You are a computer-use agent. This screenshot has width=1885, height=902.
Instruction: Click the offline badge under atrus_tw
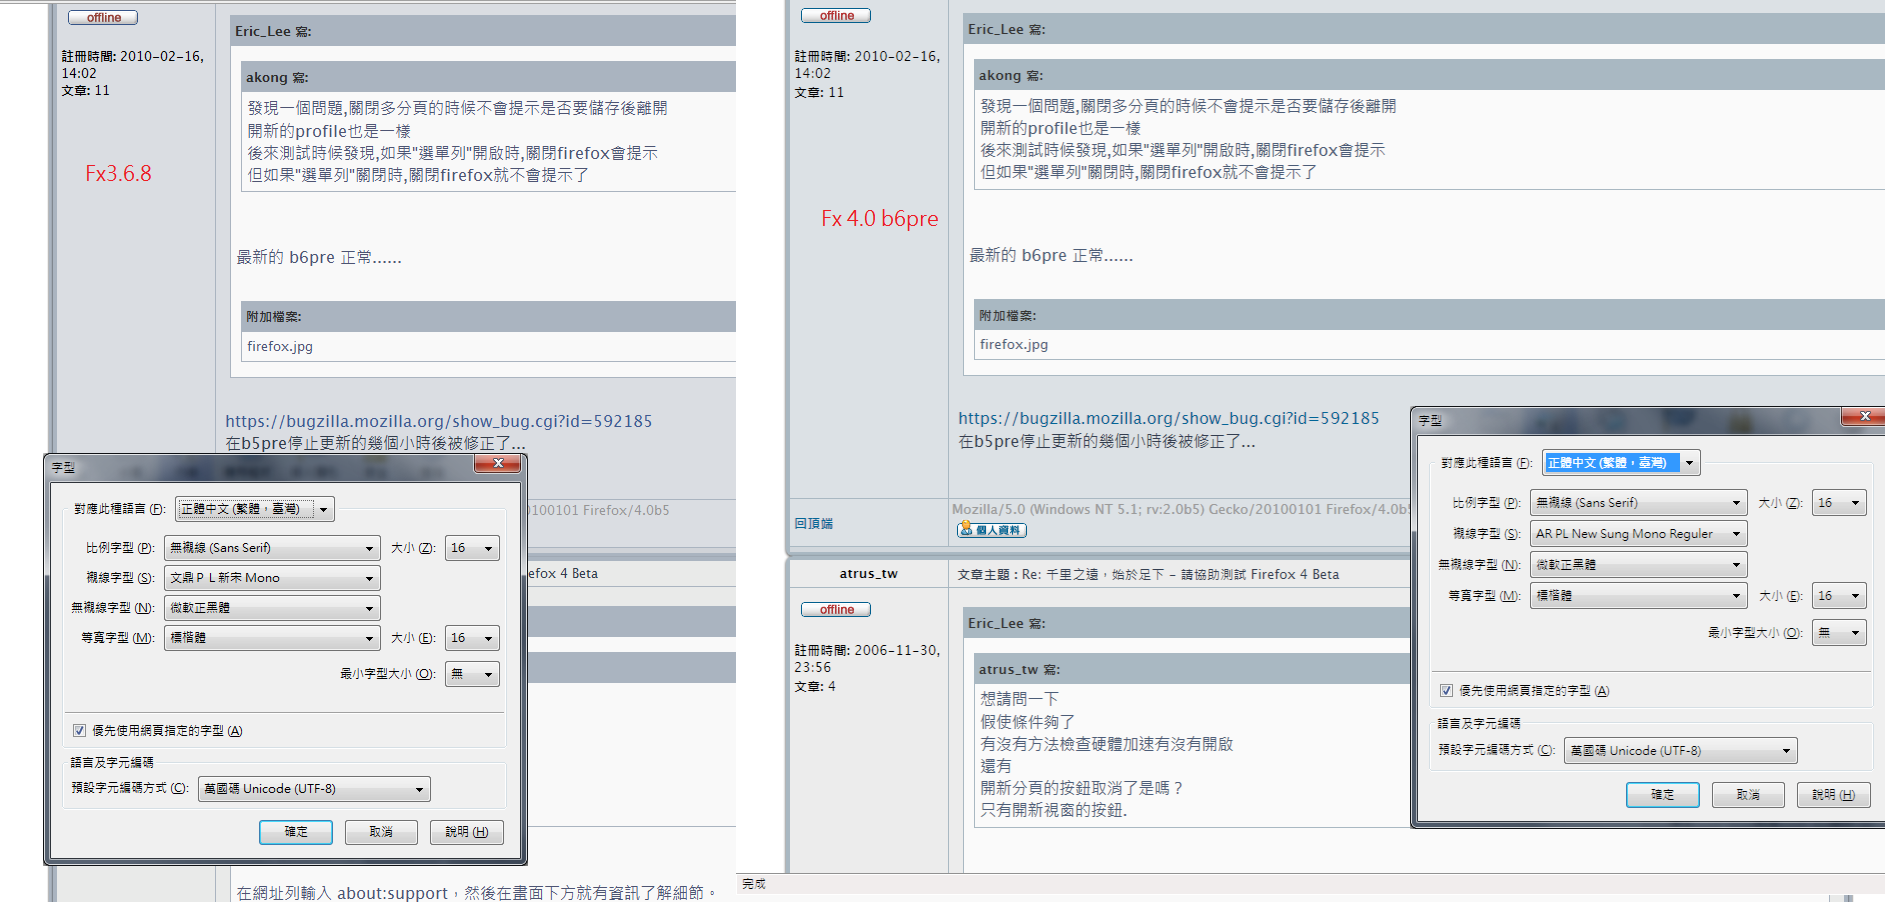tap(836, 610)
